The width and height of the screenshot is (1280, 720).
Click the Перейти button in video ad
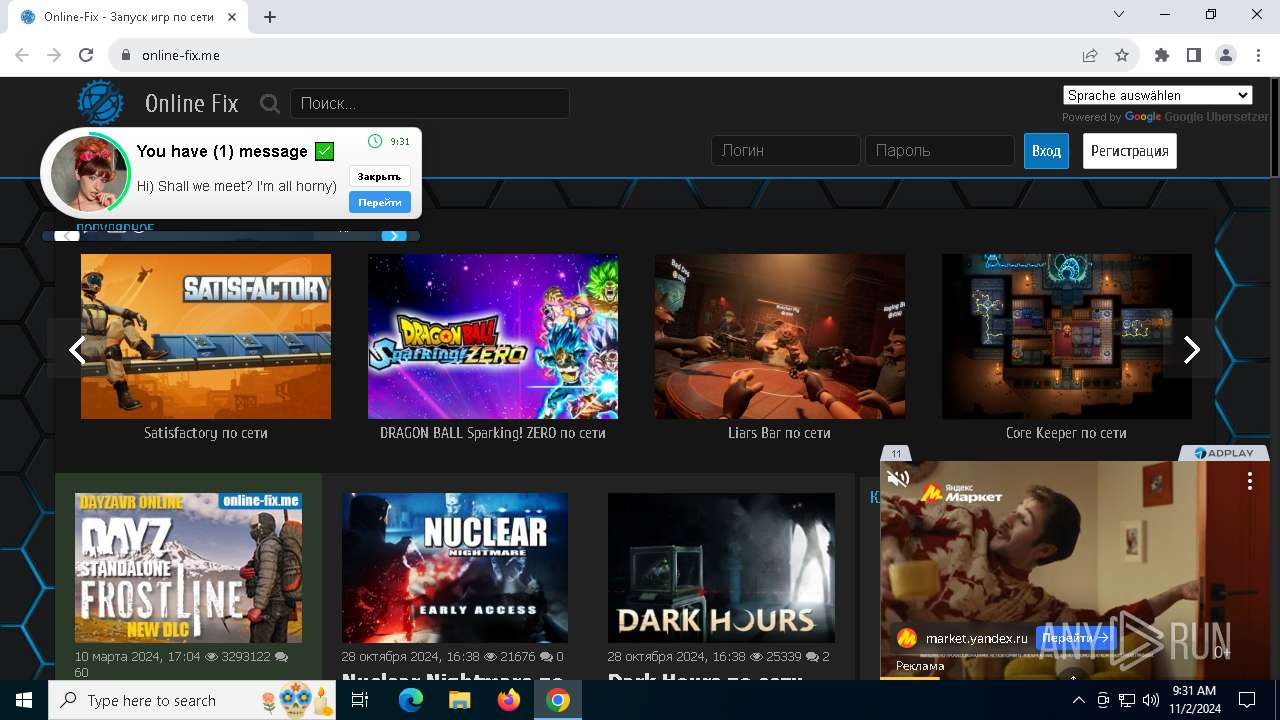tap(1075, 637)
